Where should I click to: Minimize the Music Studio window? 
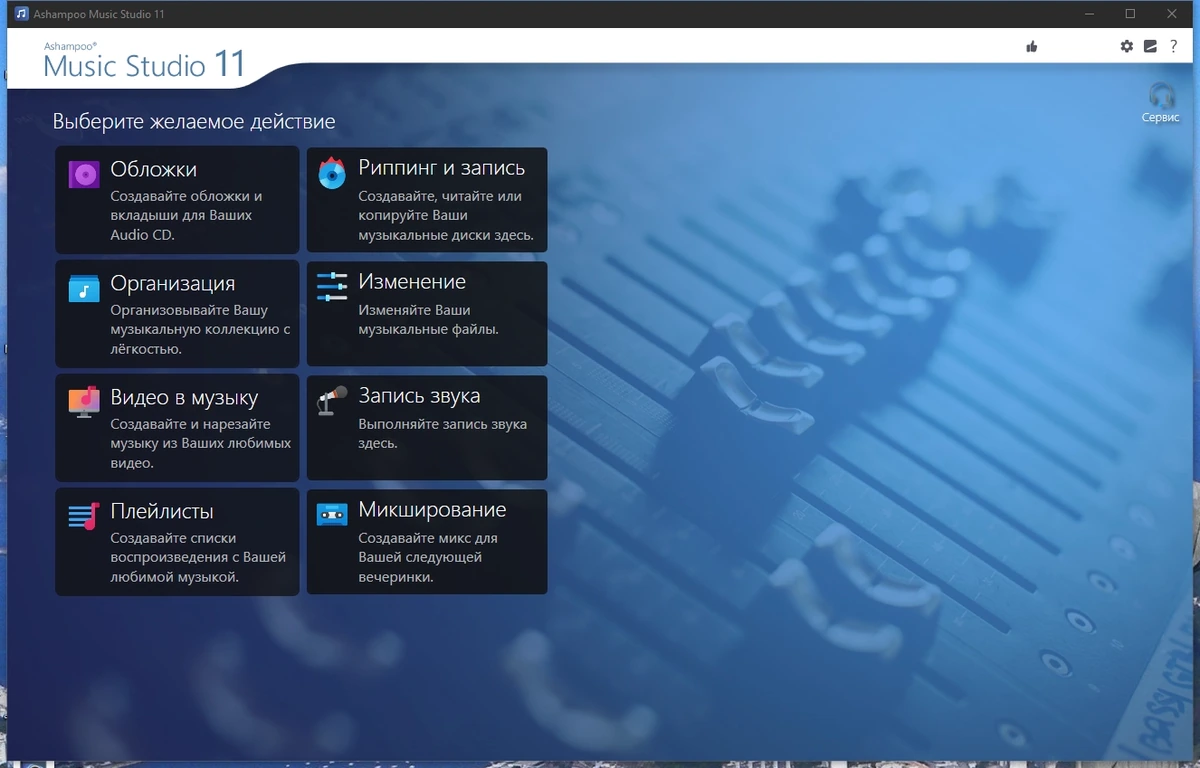tap(1089, 14)
